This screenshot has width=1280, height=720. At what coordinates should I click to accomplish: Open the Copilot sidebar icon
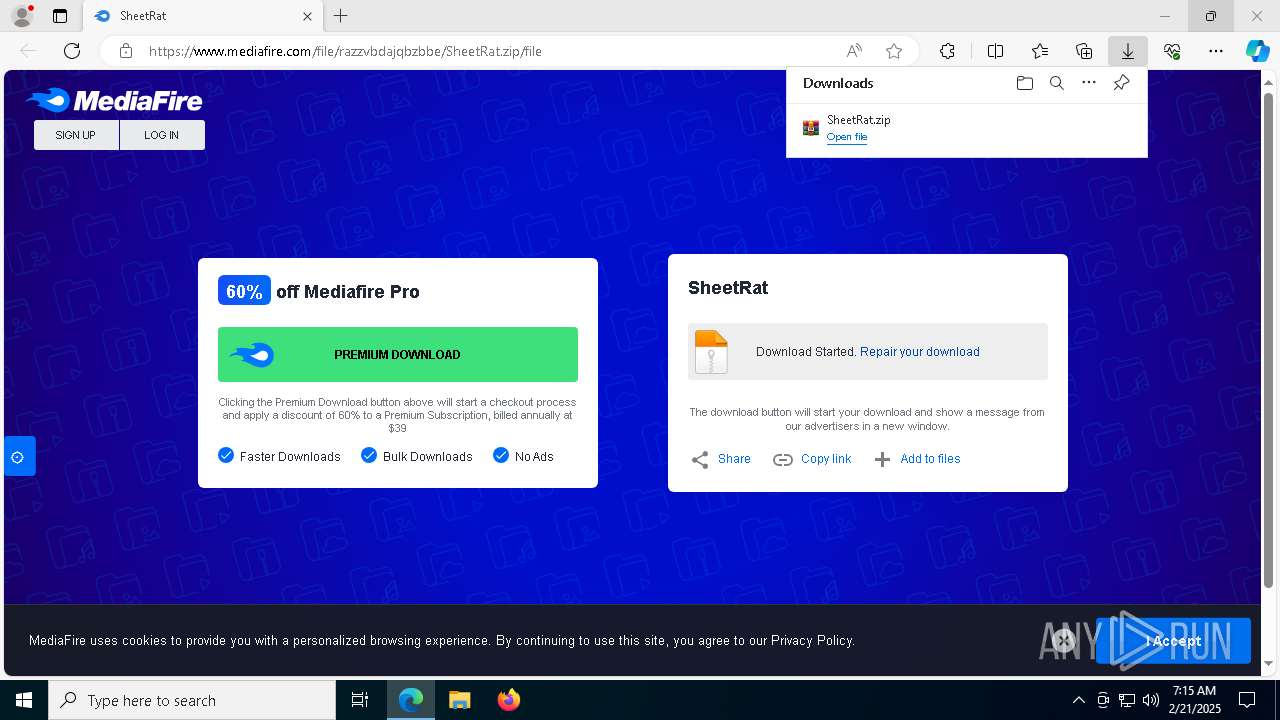1258,51
